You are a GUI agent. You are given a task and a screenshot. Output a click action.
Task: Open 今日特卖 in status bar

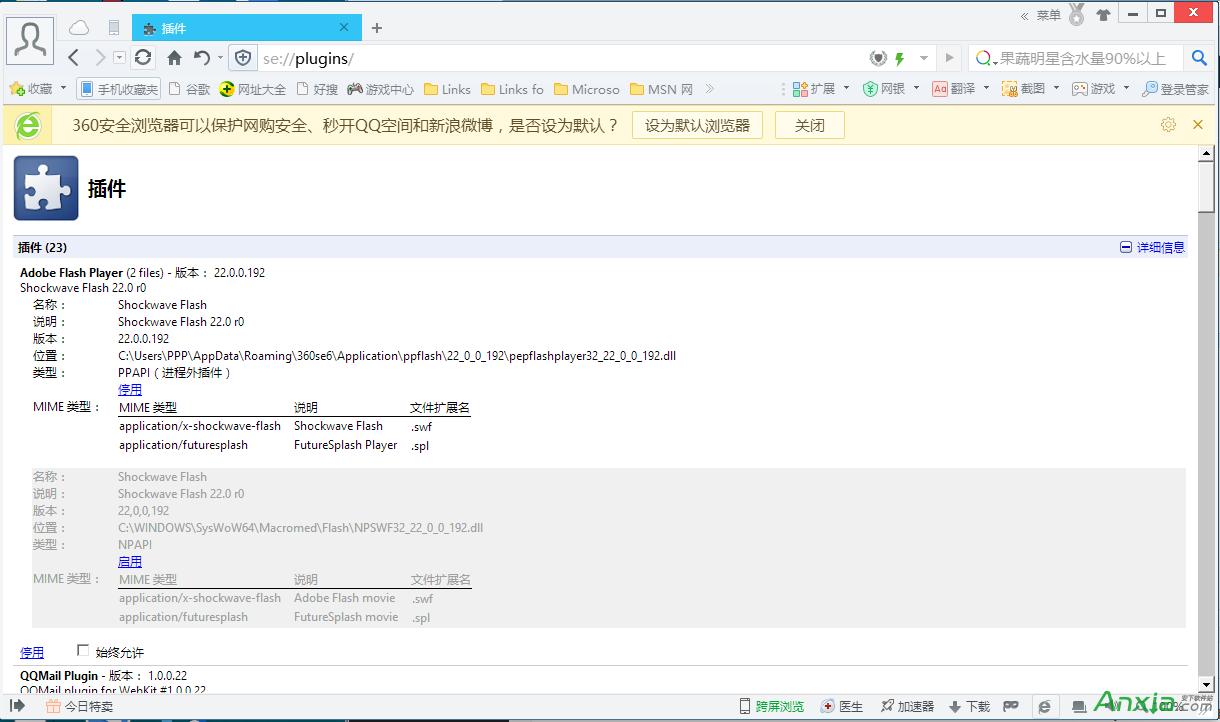point(79,706)
